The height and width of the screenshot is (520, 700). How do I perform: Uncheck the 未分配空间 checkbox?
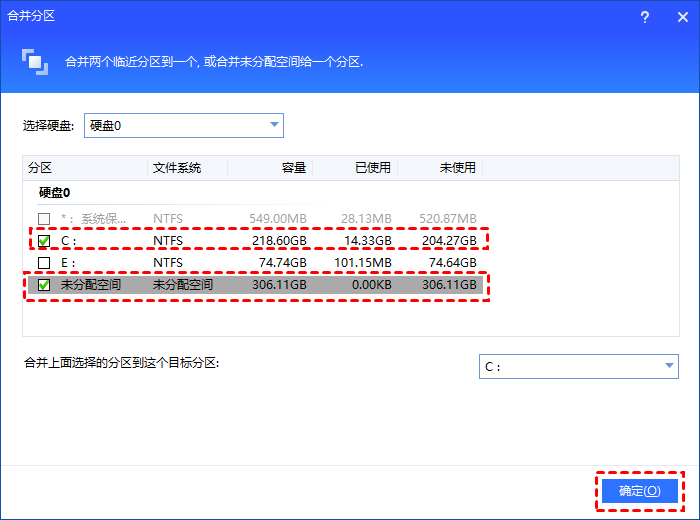44,285
